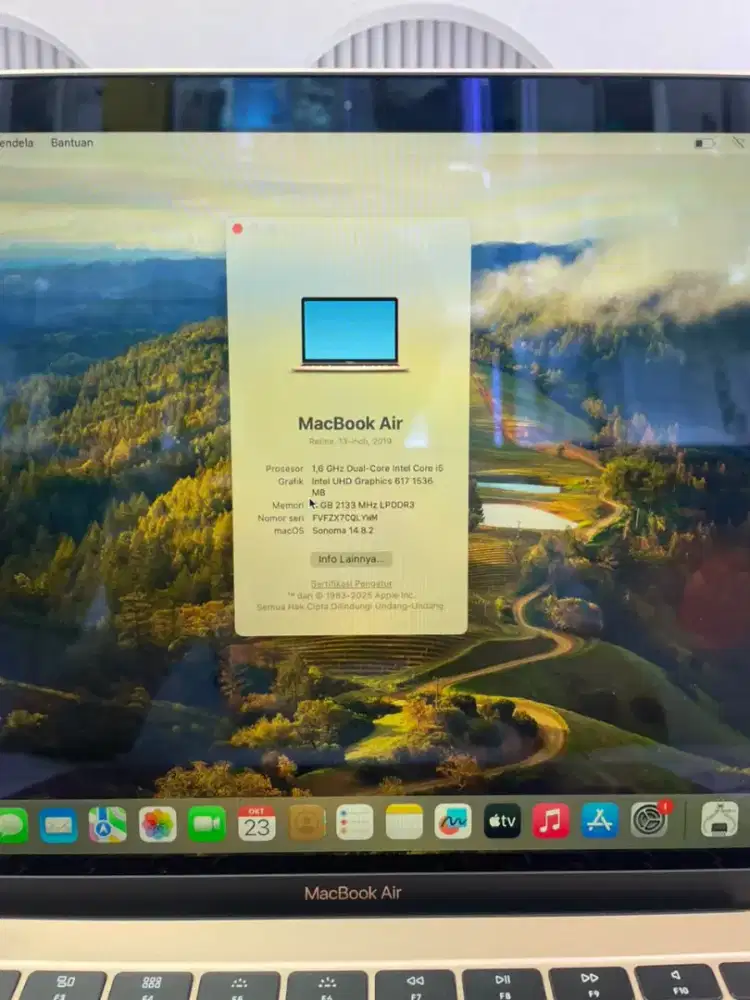Viewport: 750px width, 1000px height.
Task: Open the Apple TV app
Action: click(502, 821)
